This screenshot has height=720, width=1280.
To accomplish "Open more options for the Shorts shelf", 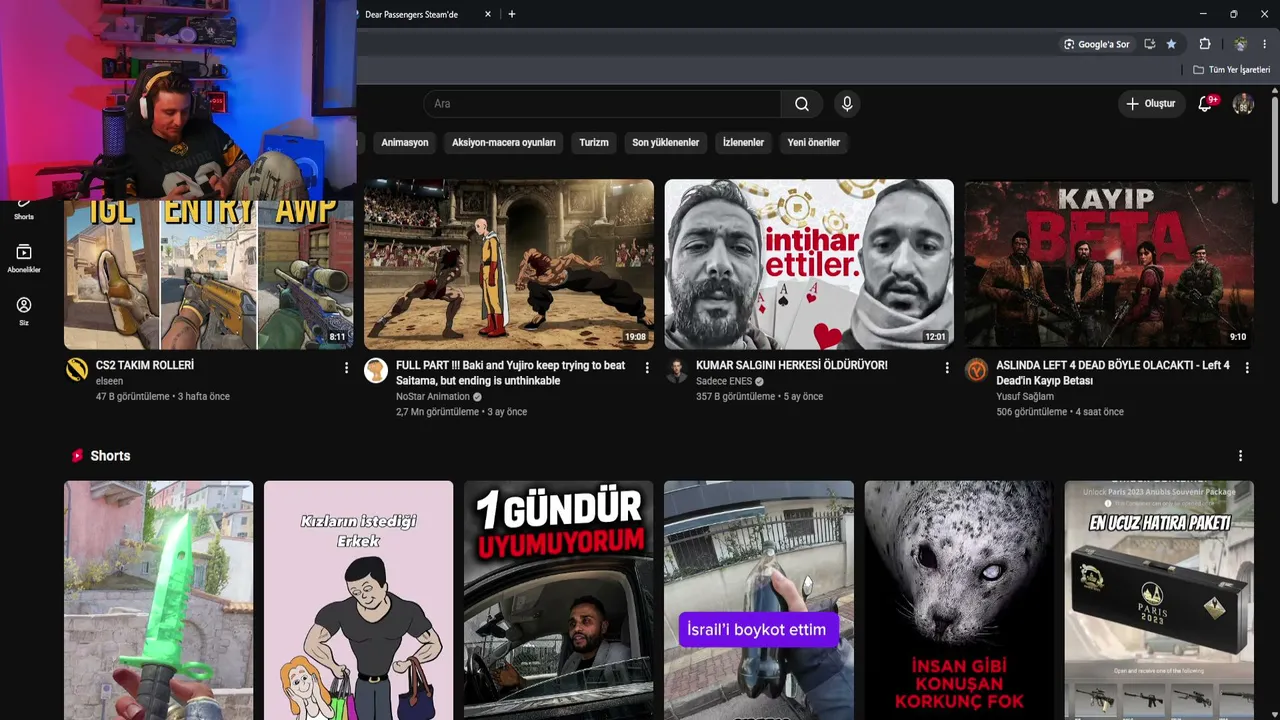I will click(x=1241, y=456).
